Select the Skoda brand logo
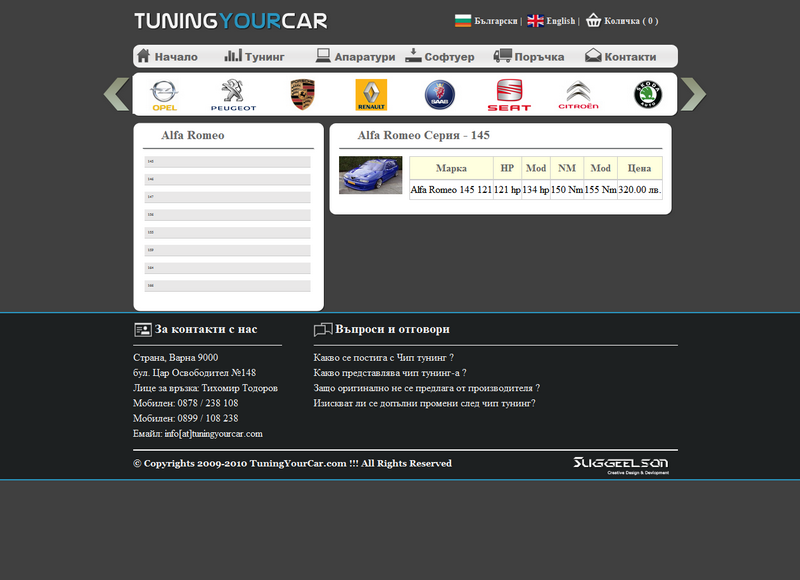The image size is (800, 580). click(647, 94)
